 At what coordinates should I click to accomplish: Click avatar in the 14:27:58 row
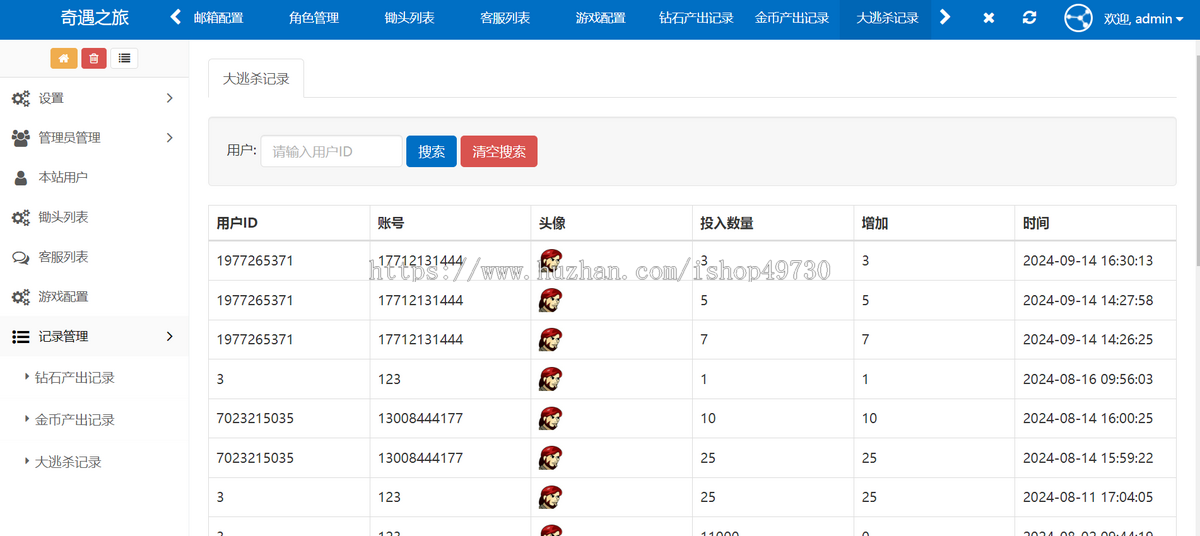point(550,300)
